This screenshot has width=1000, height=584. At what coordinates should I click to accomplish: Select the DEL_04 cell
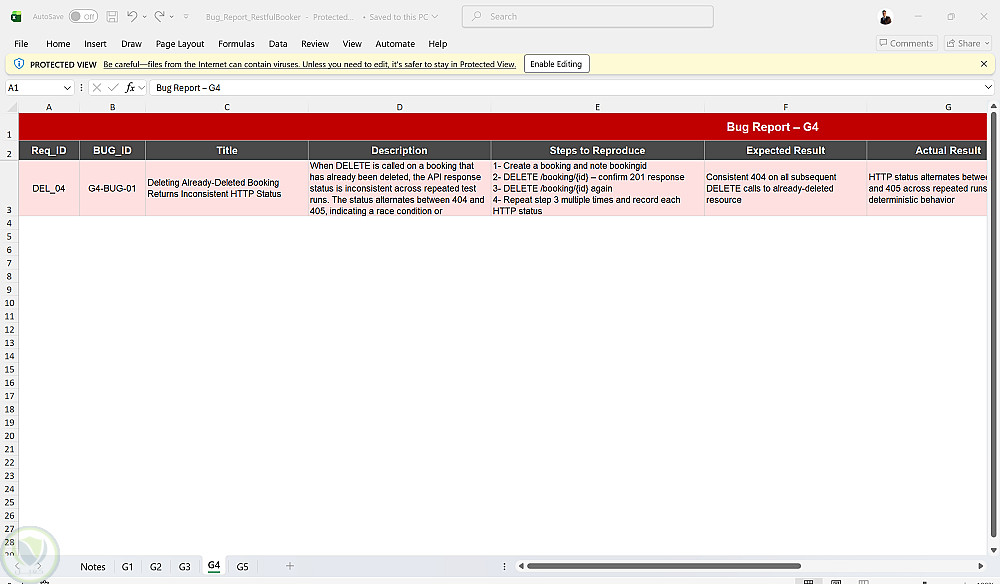click(x=49, y=188)
